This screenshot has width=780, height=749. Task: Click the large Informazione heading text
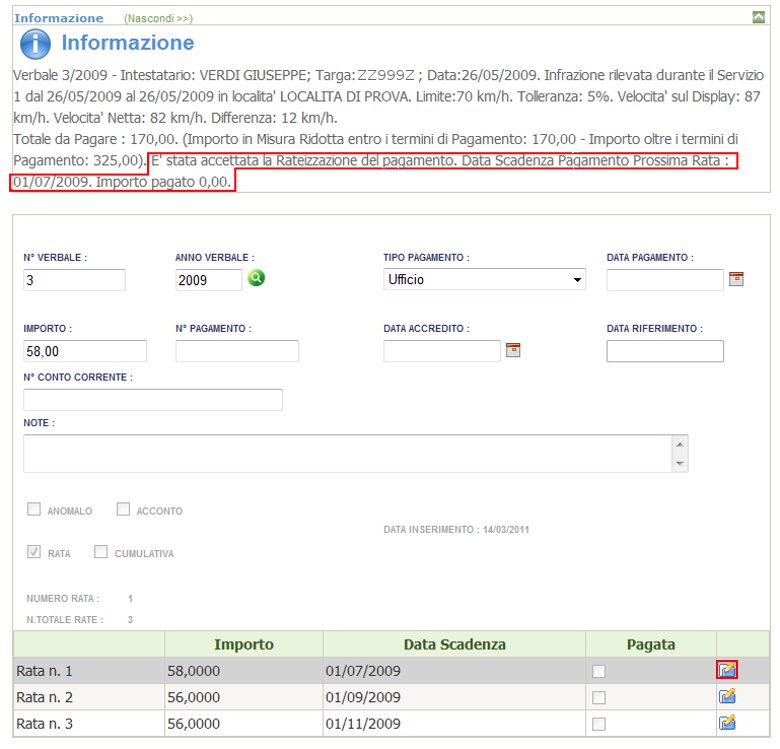pyautogui.click(x=127, y=43)
